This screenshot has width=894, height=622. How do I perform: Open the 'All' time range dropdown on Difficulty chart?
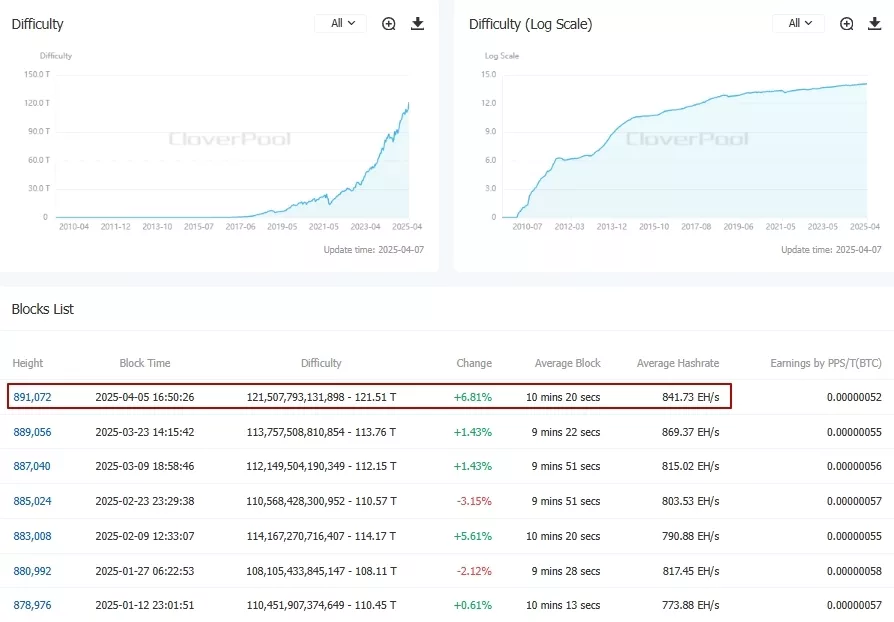click(x=340, y=23)
